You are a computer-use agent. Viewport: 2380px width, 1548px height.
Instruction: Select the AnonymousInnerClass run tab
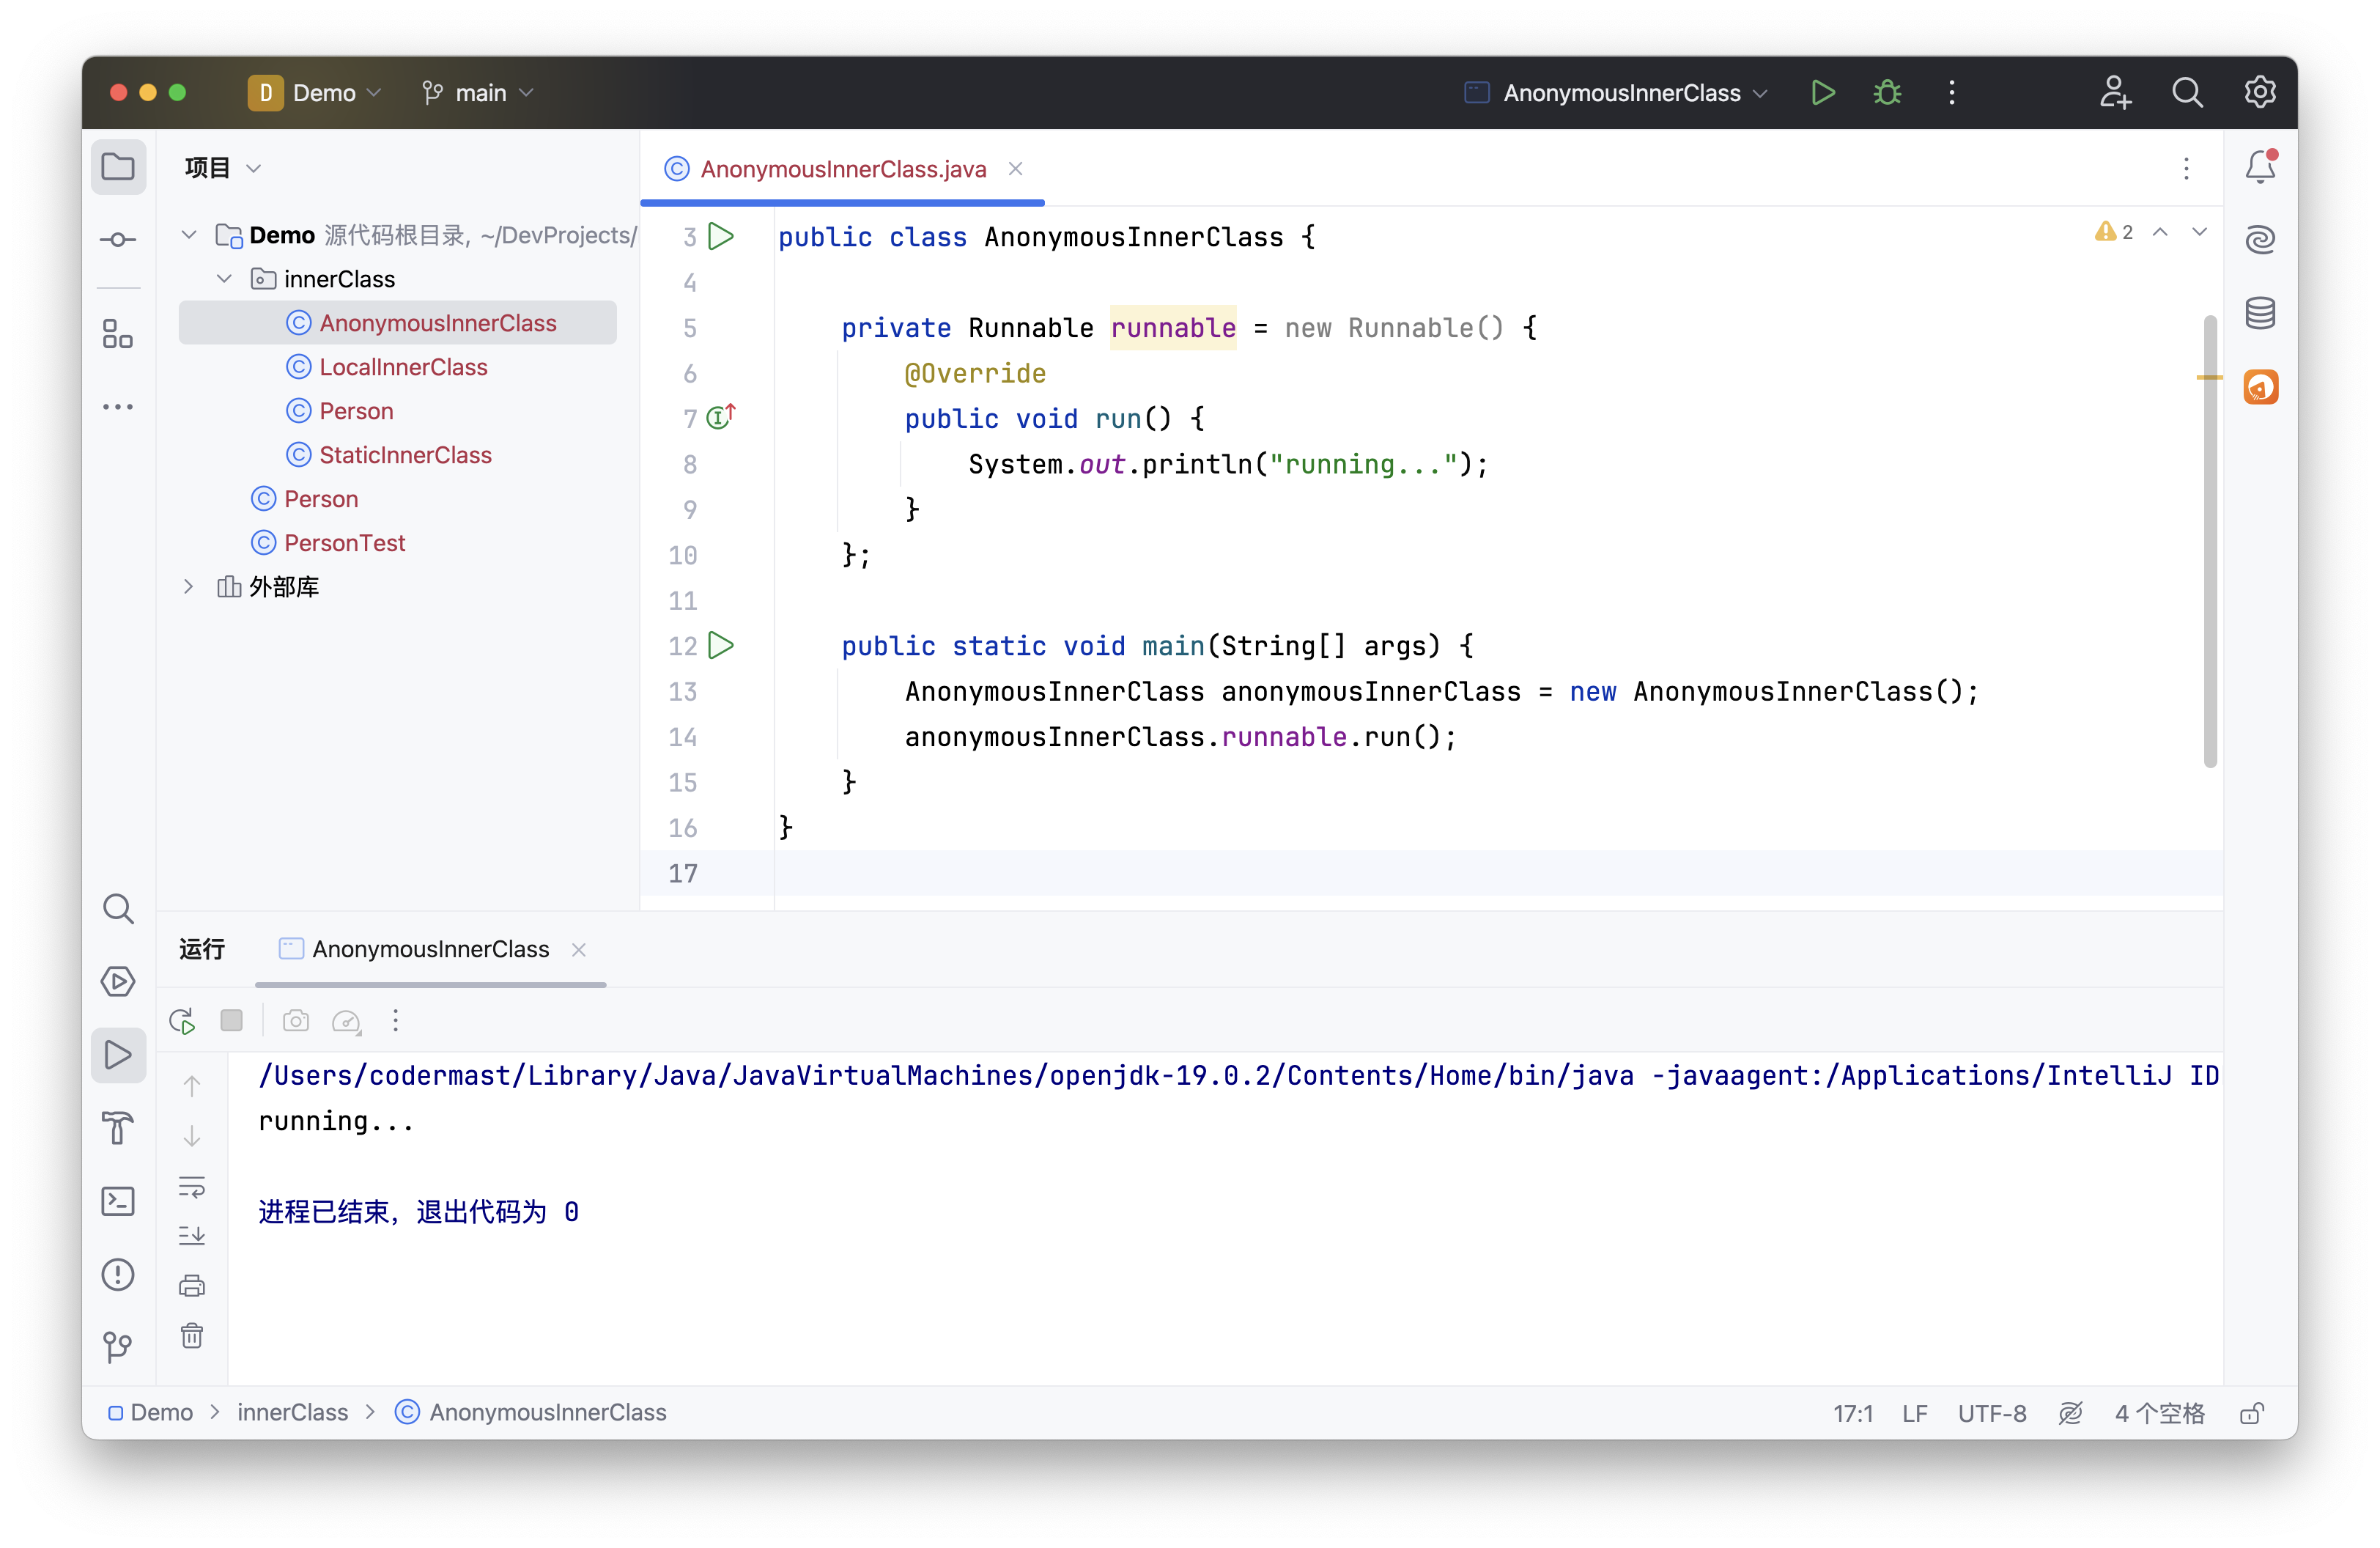pos(430,949)
